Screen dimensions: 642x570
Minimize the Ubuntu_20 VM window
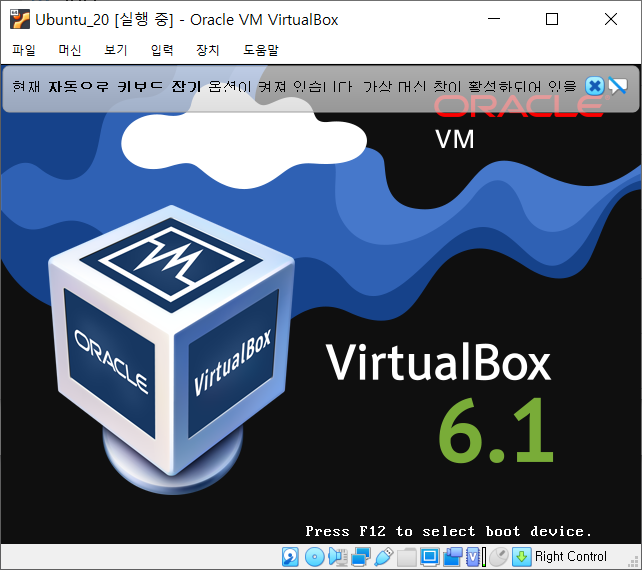click(x=494, y=19)
